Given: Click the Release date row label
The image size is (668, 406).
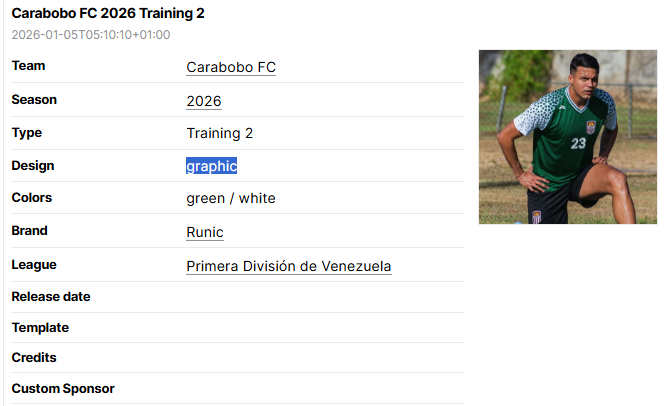Looking at the screenshot, I should click(51, 297).
